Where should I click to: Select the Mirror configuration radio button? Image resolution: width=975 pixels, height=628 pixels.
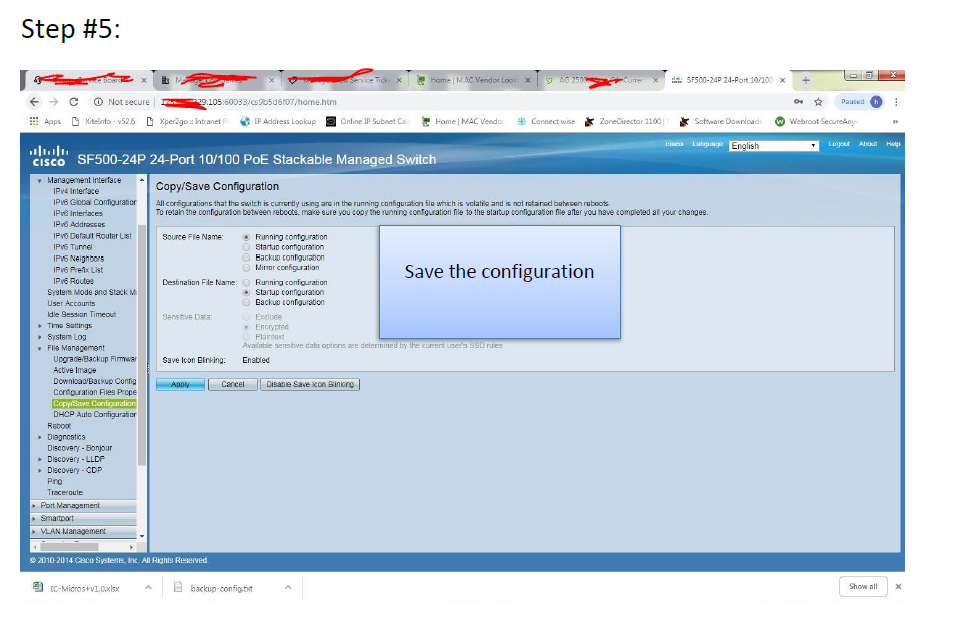(x=246, y=267)
